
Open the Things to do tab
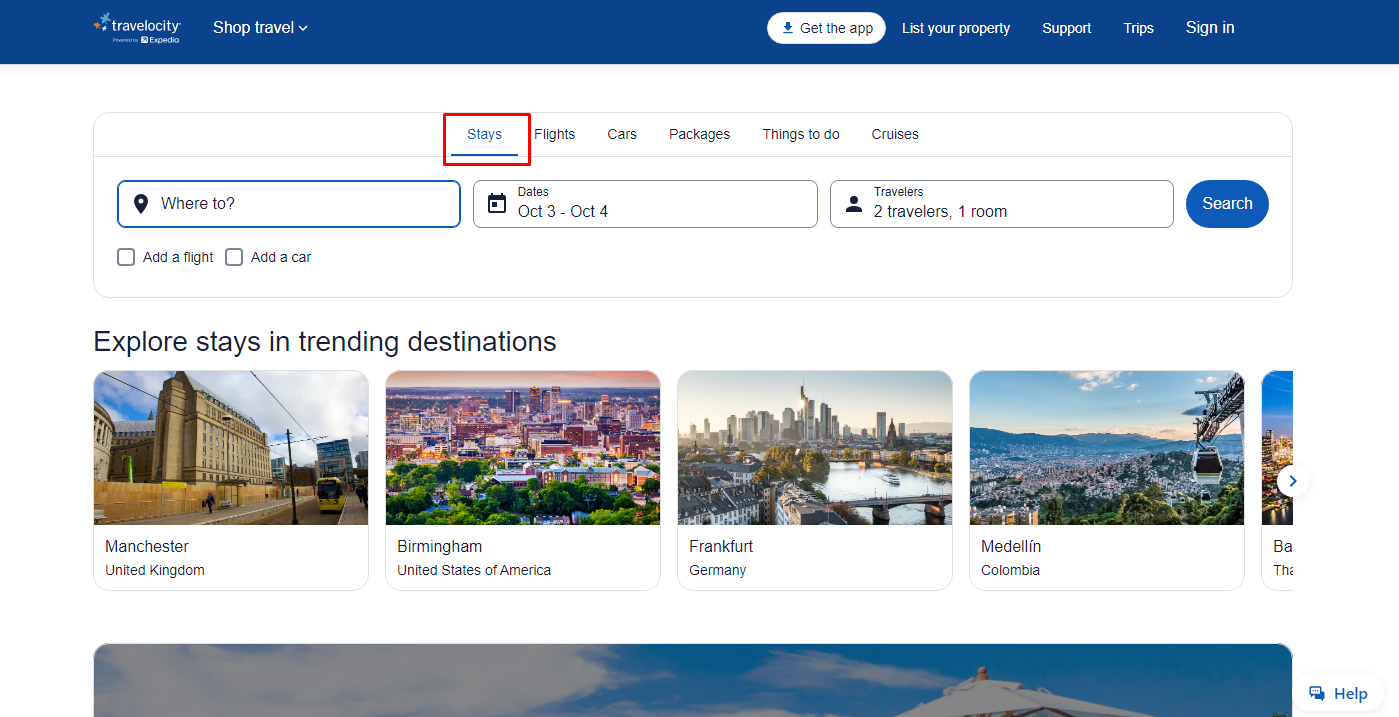[801, 134]
